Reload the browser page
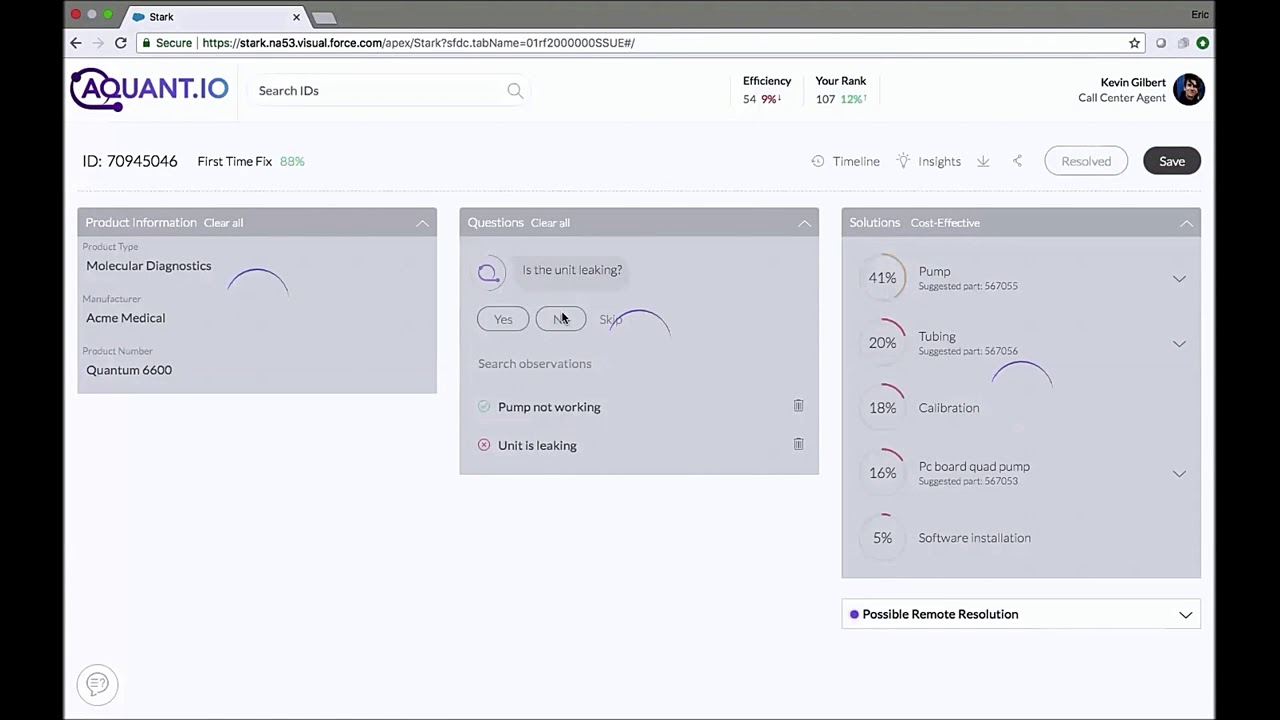 pyautogui.click(x=121, y=43)
